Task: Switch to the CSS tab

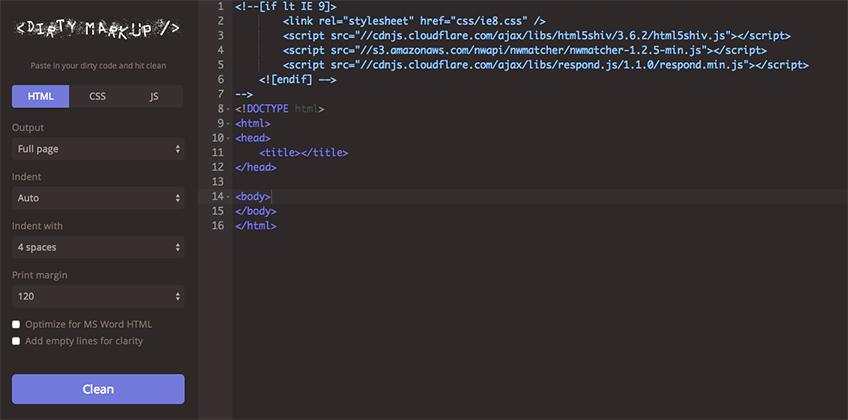Action: (97, 97)
